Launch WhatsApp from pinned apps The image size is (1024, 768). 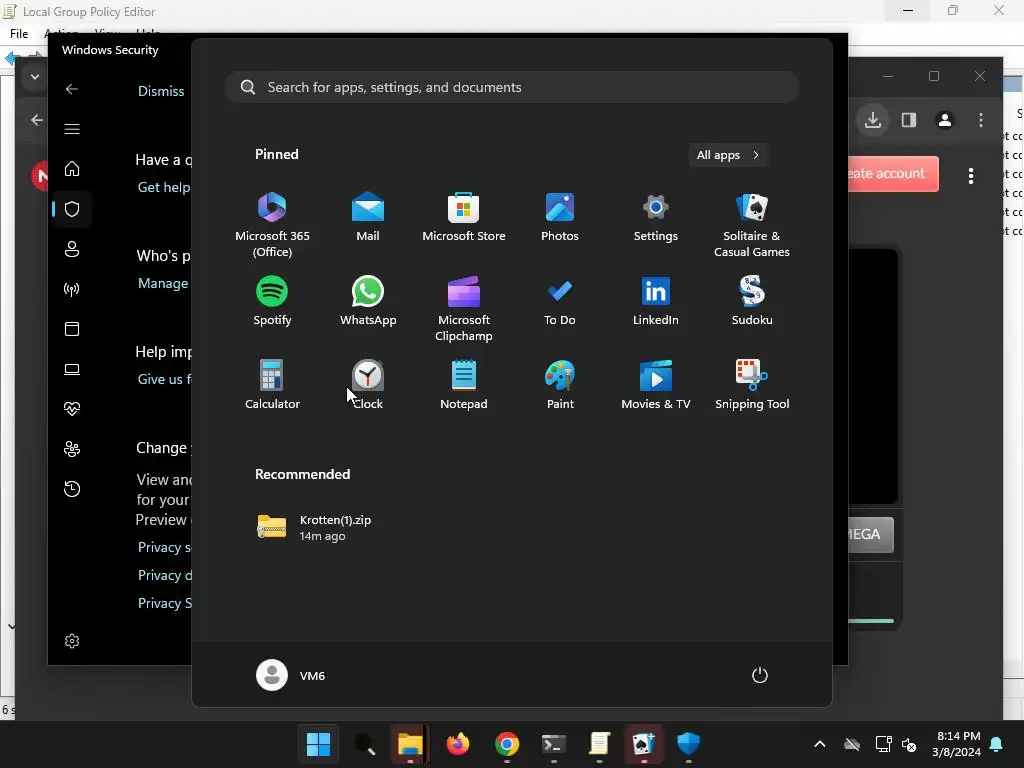tap(368, 300)
